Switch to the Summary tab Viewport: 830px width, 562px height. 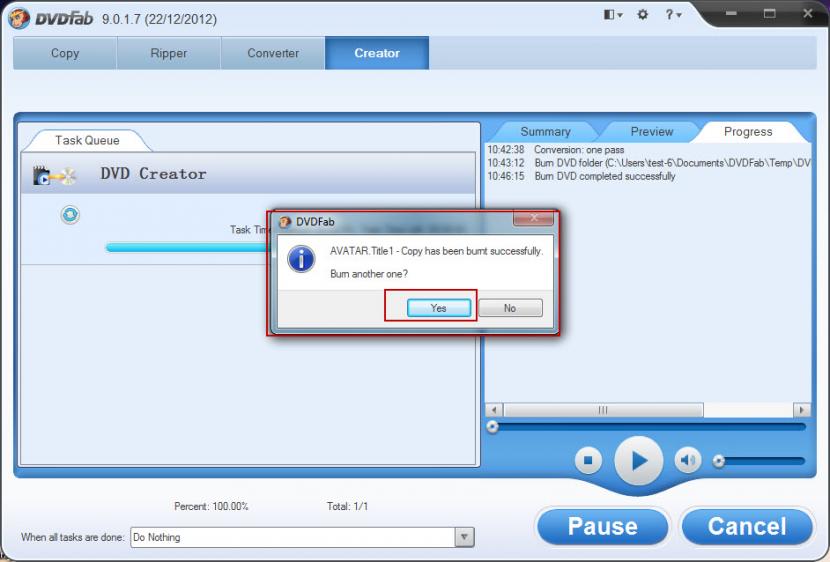545,132
